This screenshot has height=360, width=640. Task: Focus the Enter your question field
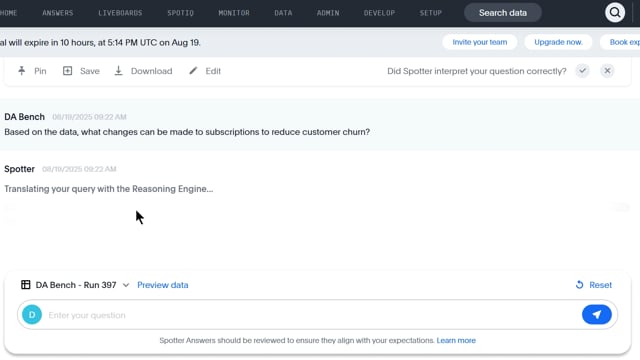pyautogui.click(x=312, y=315)
